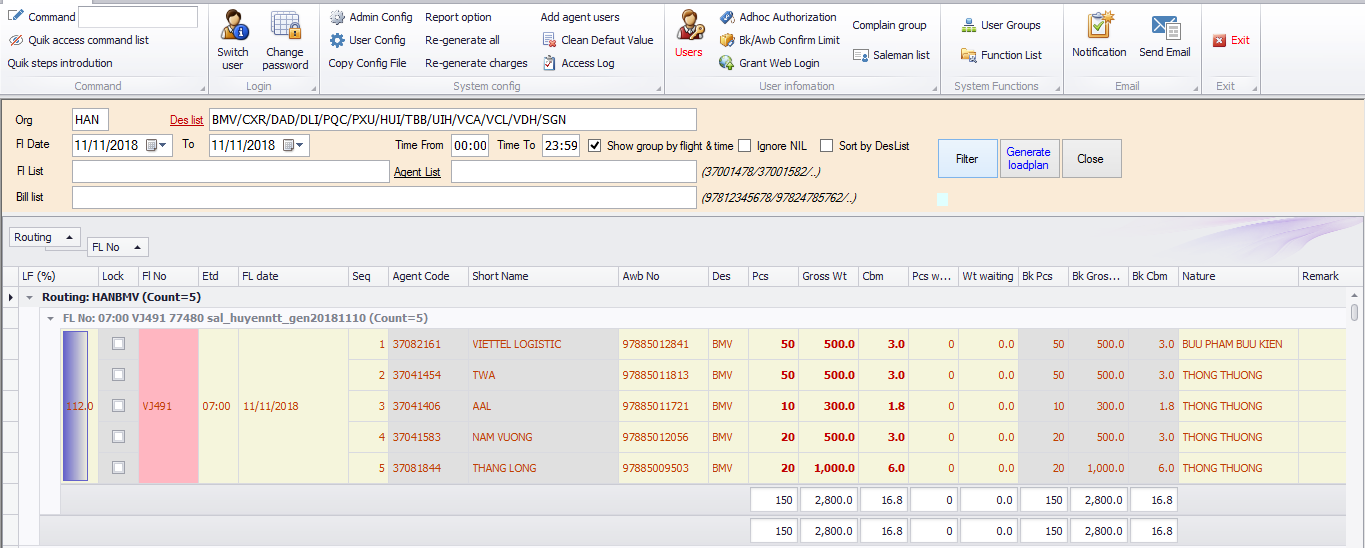Click the Generate loadplan button
Image resolution: width=1365 pixels, height=548 pixels.
1028,159
